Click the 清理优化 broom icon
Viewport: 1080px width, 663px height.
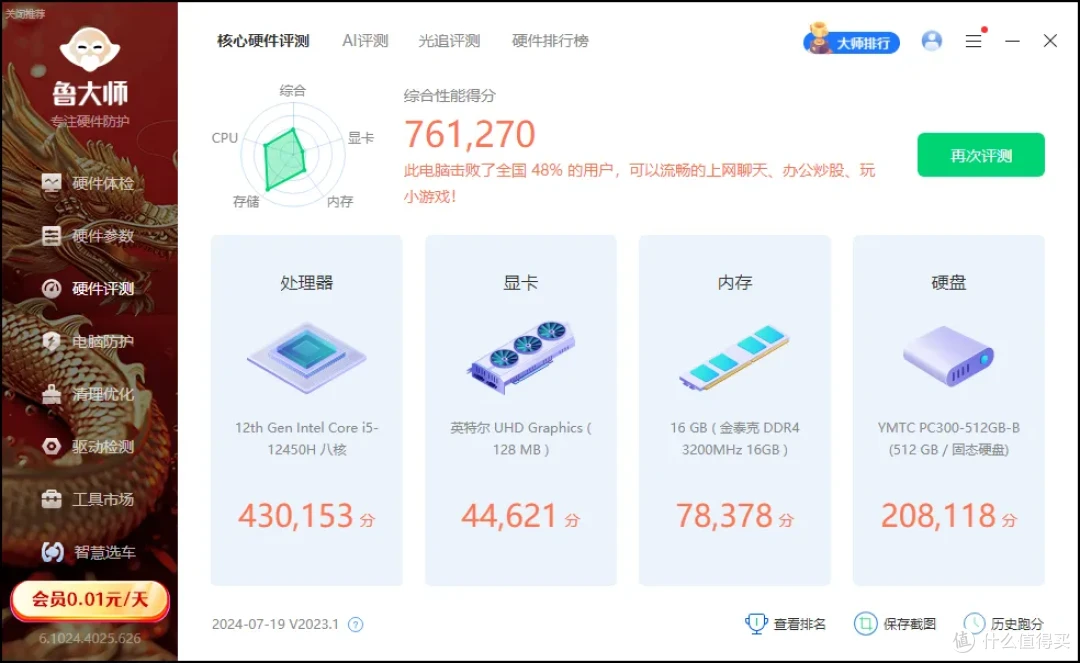point(52,394)
